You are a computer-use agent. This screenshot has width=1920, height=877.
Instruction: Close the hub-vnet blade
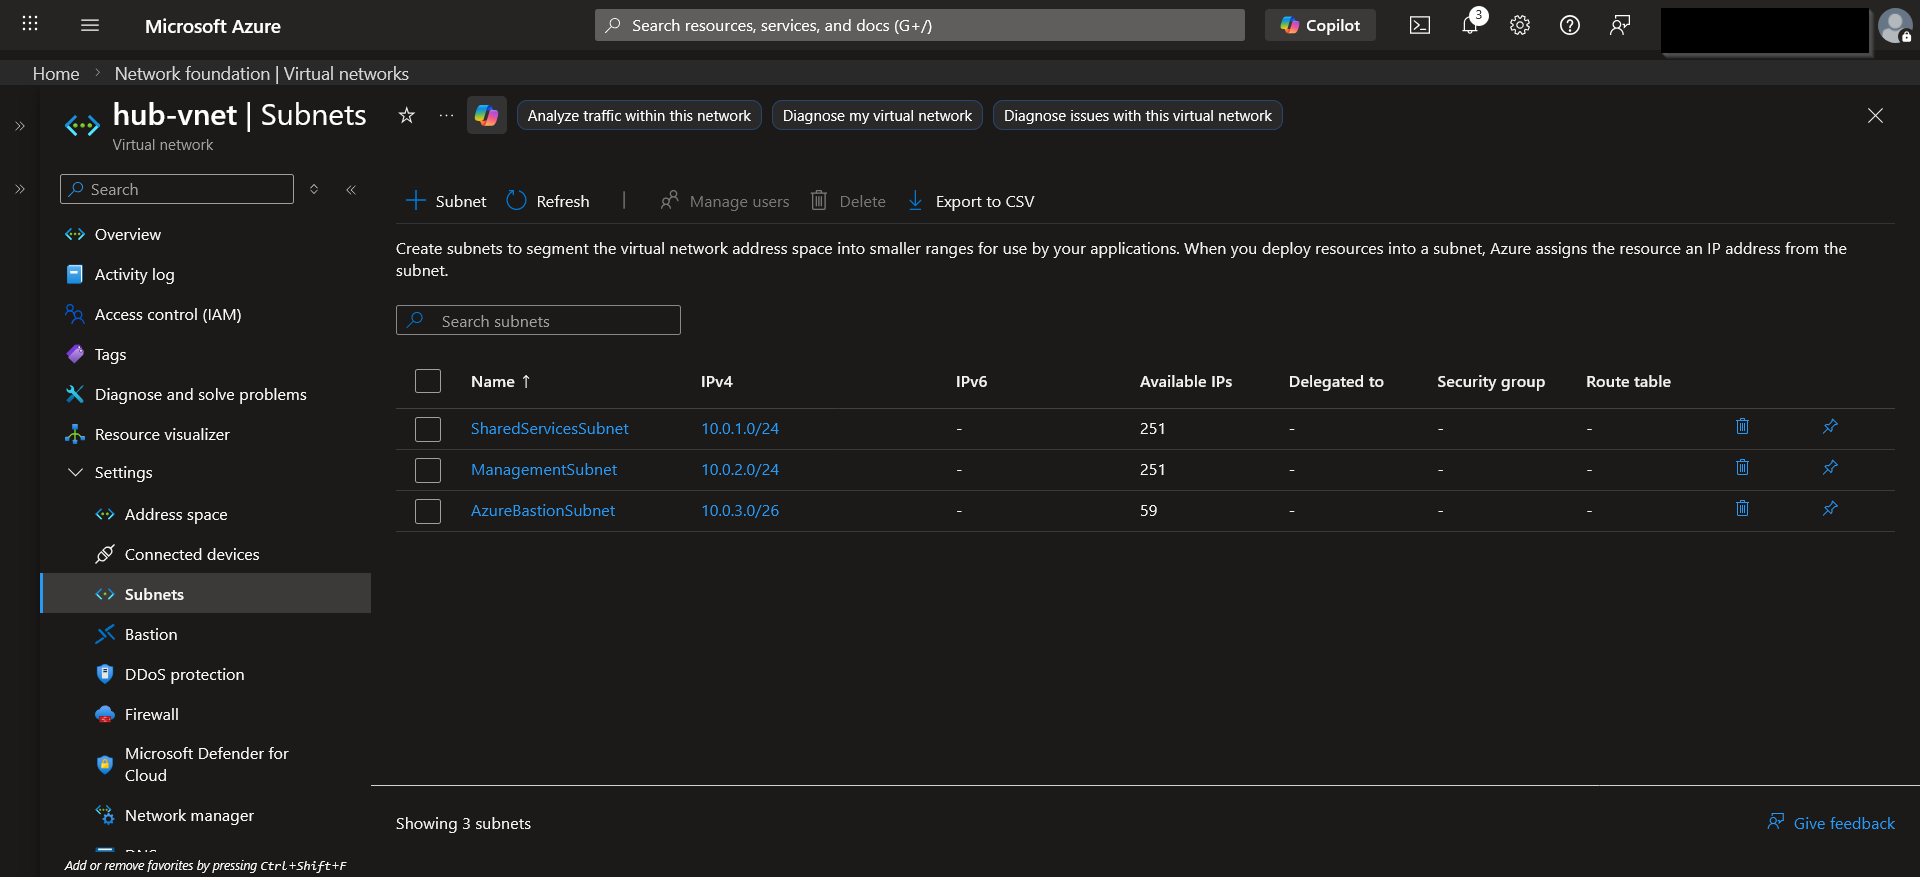(1875, 116)
